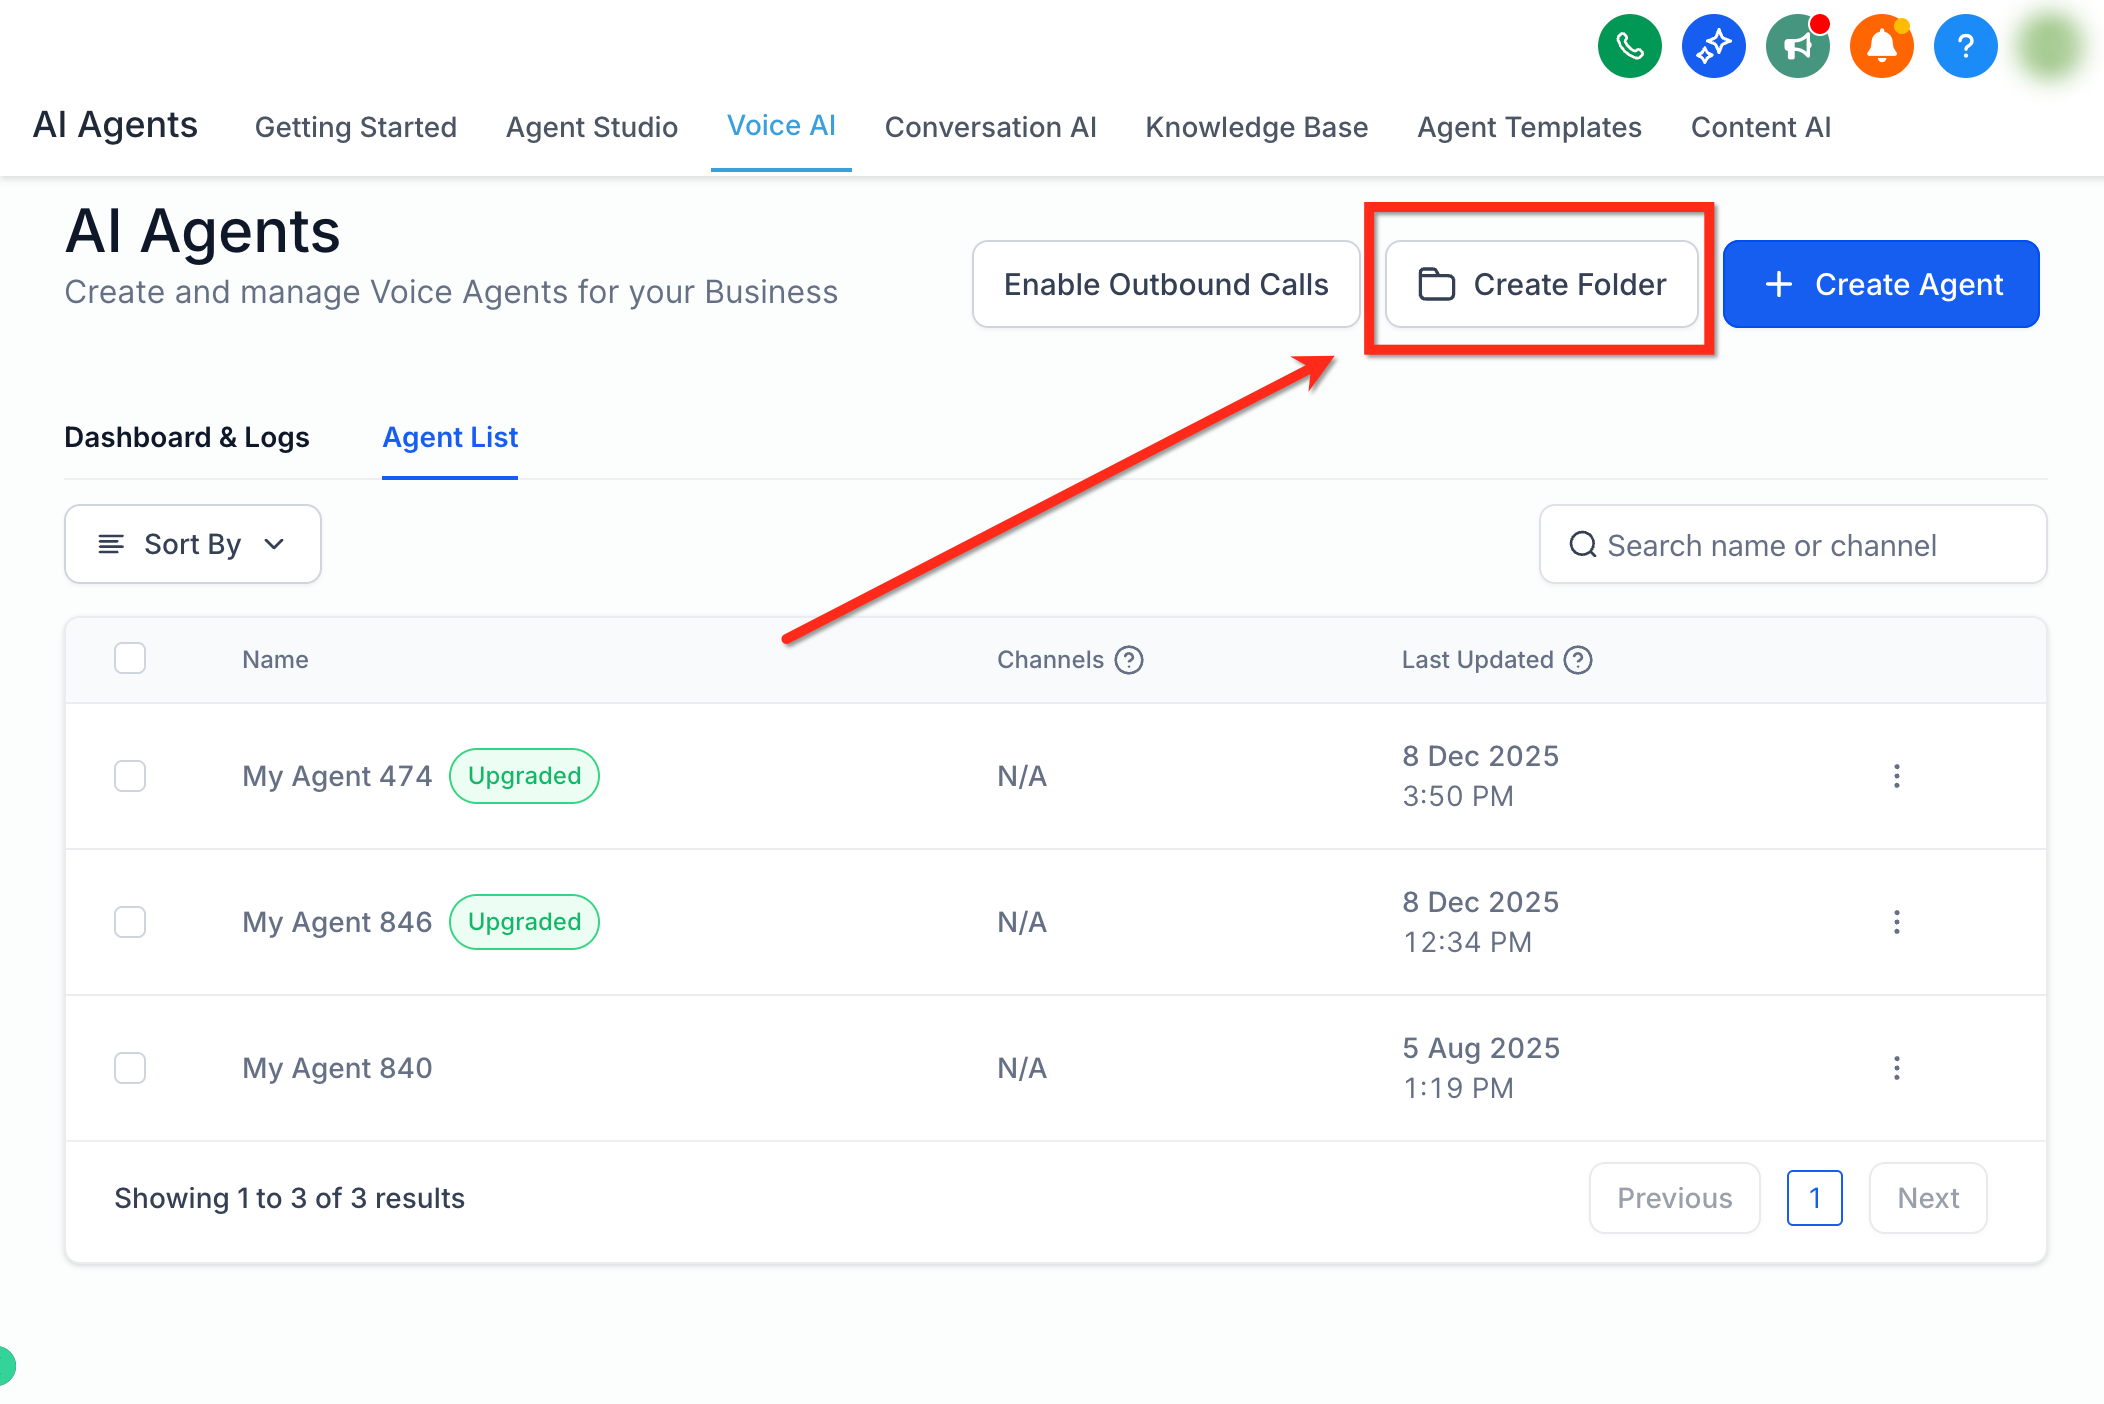
Task: Click the Name column header
Action: pos(275,660)
